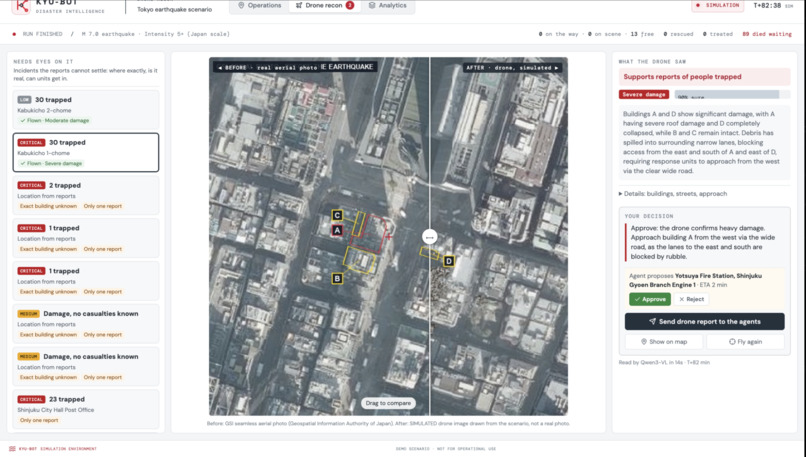Click the X icon in Reject button
806x457 pixels.
tap(682, 299)
